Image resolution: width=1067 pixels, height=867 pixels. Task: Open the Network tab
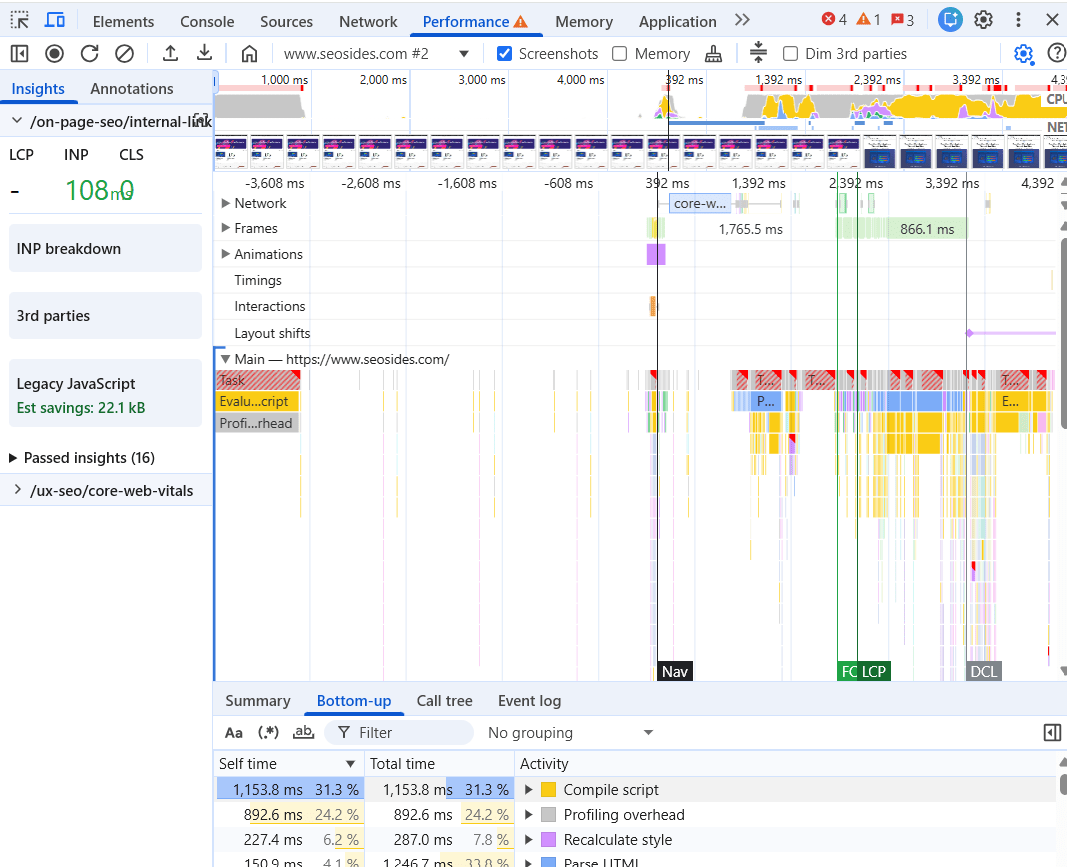point(368,22)
